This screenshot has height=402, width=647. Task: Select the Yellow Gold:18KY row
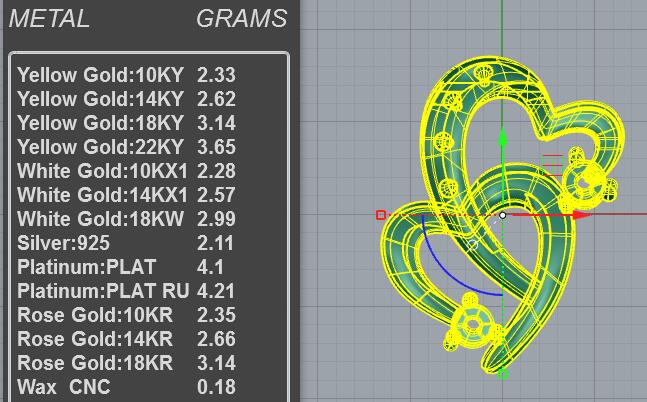pyautogui.click(x=126, y=123)
